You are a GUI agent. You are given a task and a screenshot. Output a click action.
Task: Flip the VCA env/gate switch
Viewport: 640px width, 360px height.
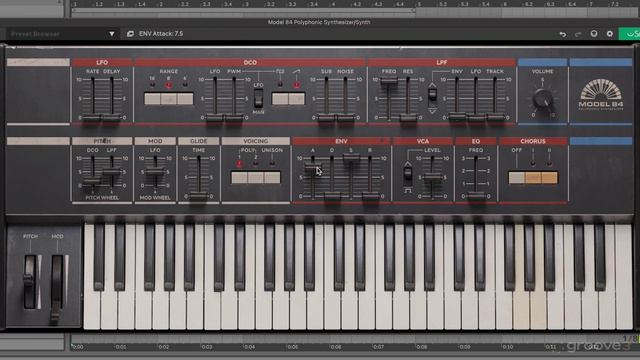[408, 173]
